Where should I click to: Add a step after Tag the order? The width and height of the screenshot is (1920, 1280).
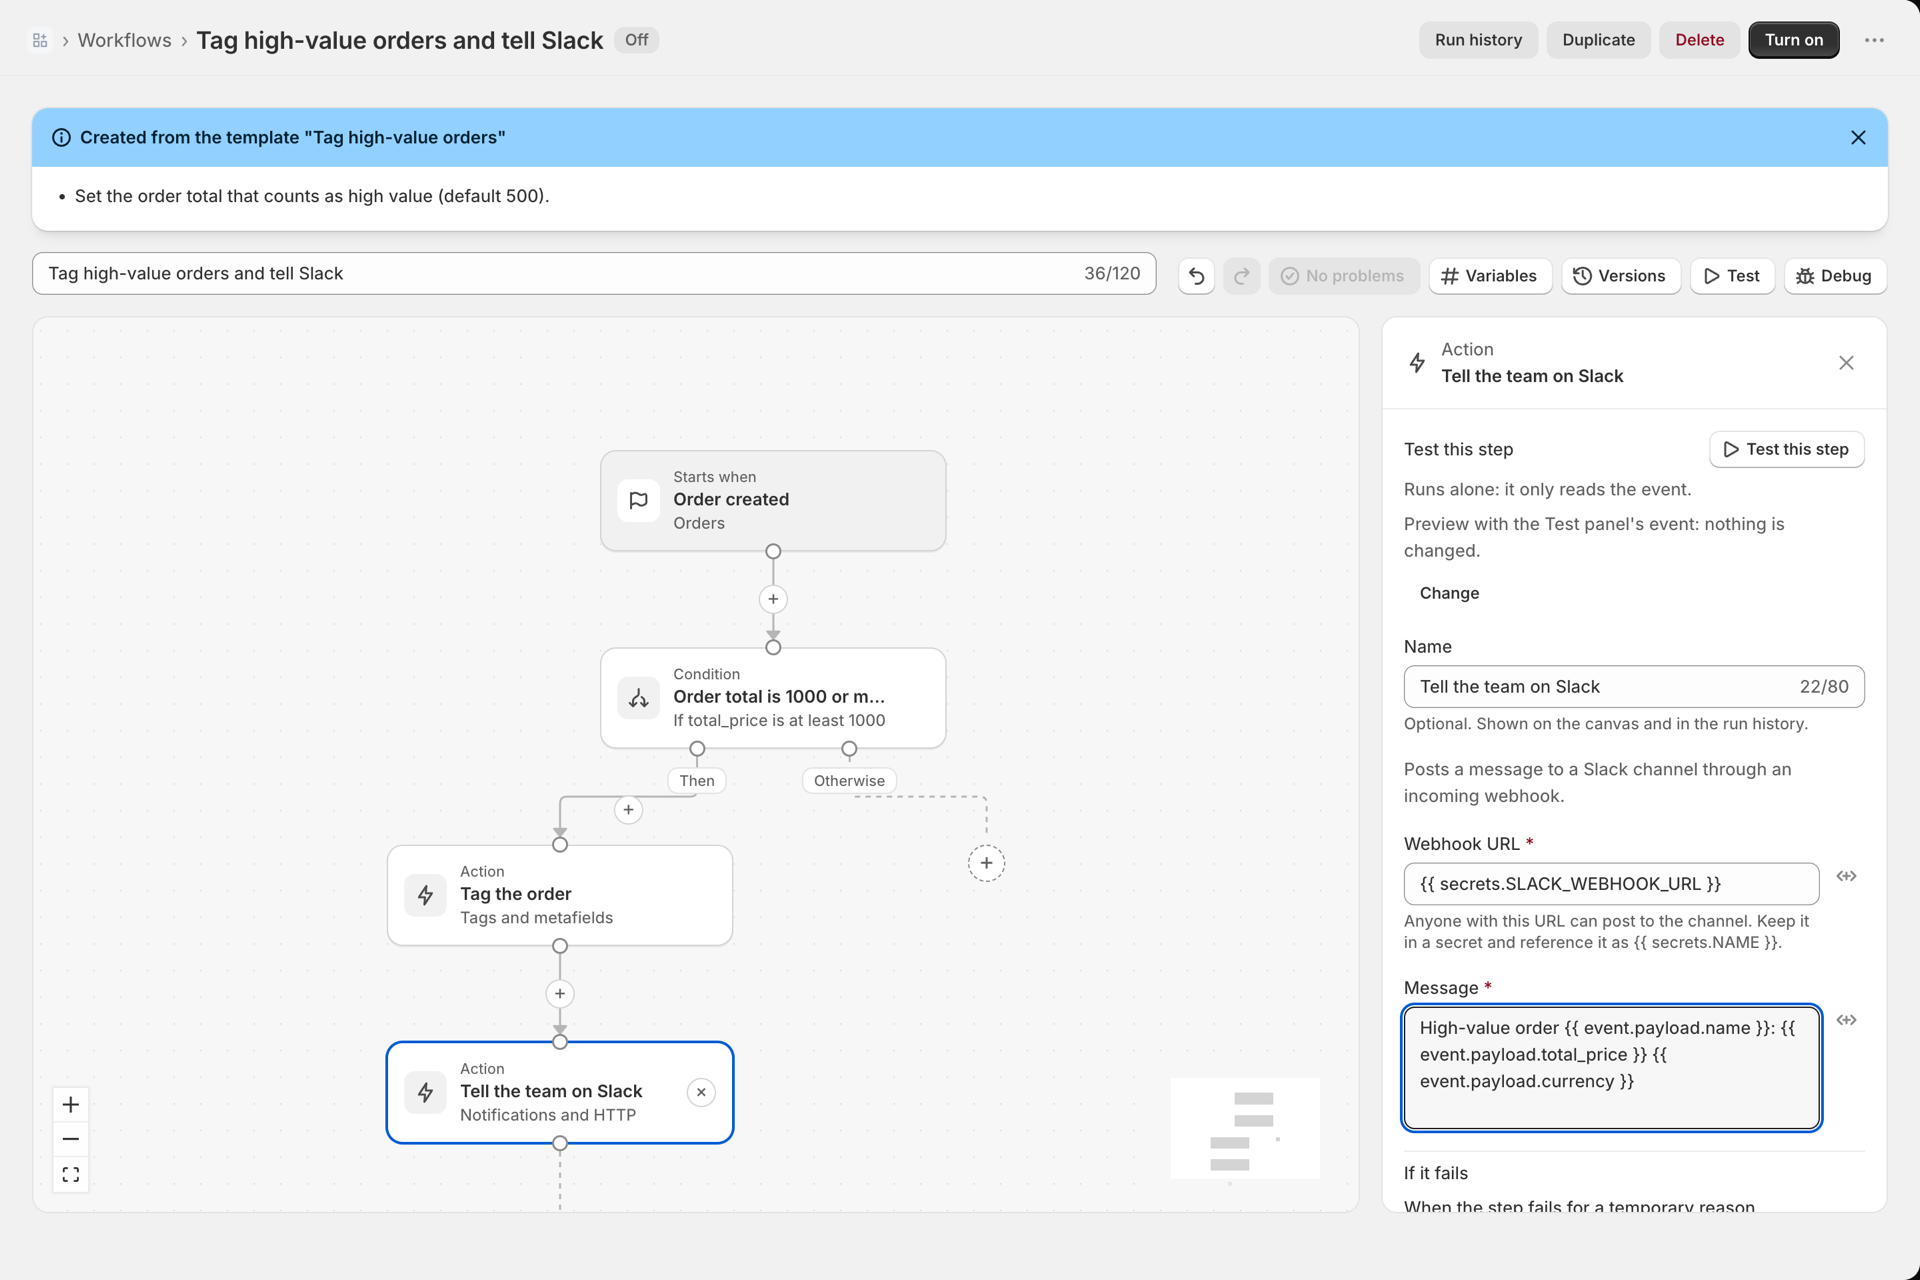point(560,994)
